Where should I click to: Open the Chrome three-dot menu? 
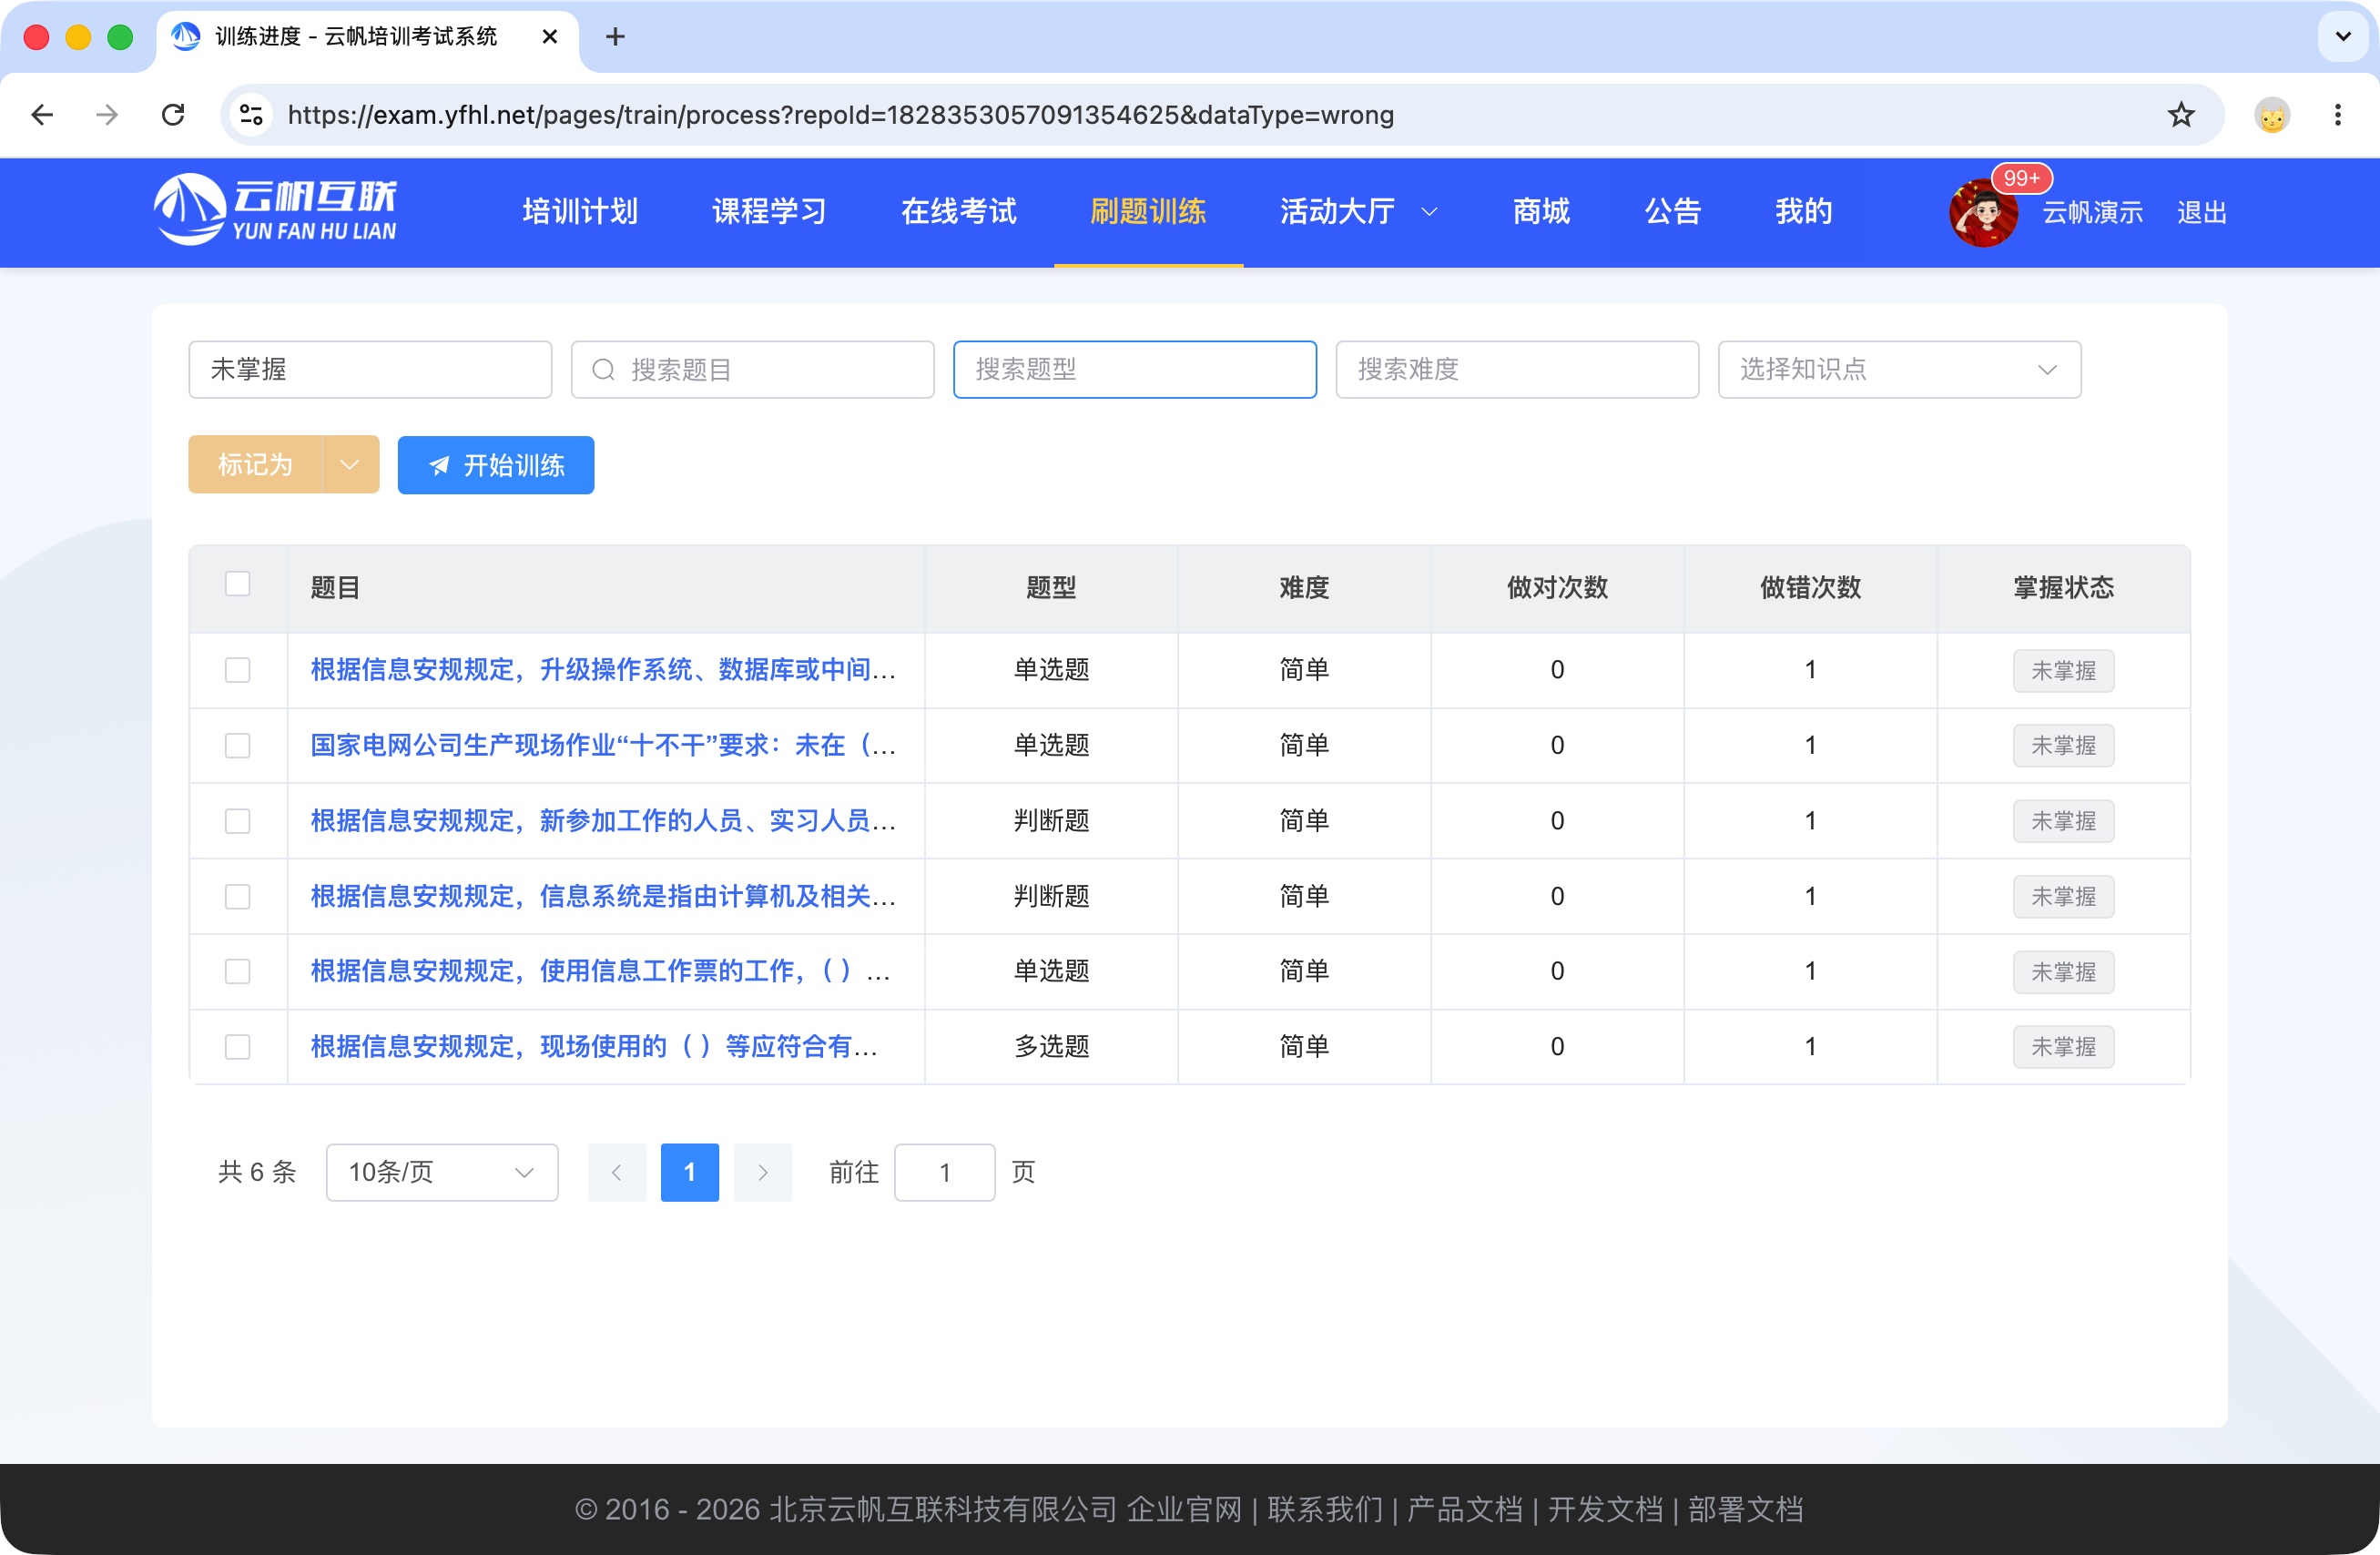tap(2338, 115)
